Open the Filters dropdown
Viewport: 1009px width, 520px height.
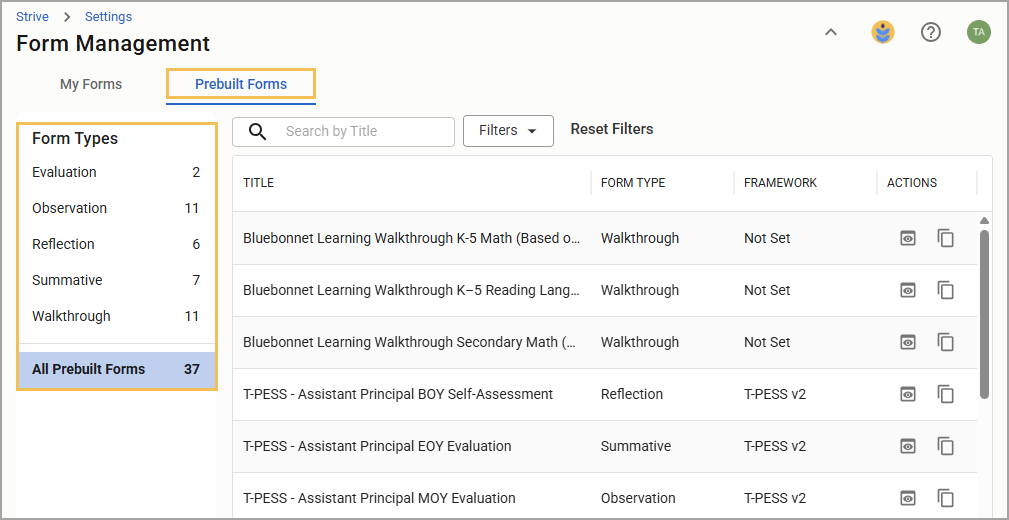[x=508, y=131]
